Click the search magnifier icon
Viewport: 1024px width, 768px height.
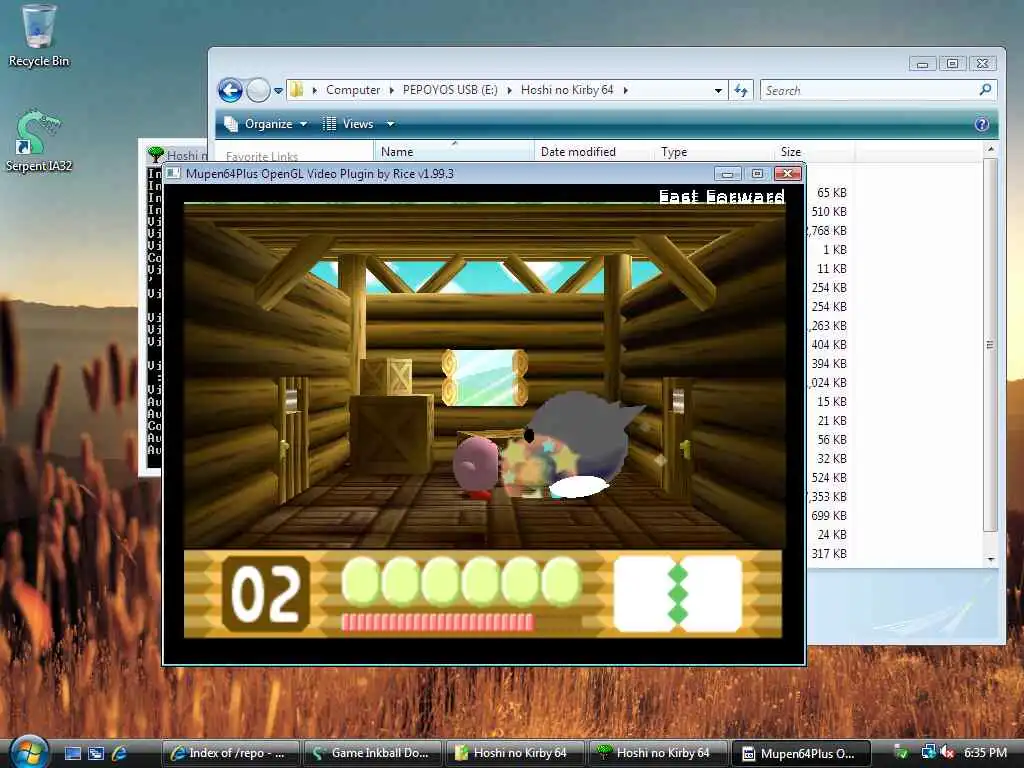(x=985, y=90)
